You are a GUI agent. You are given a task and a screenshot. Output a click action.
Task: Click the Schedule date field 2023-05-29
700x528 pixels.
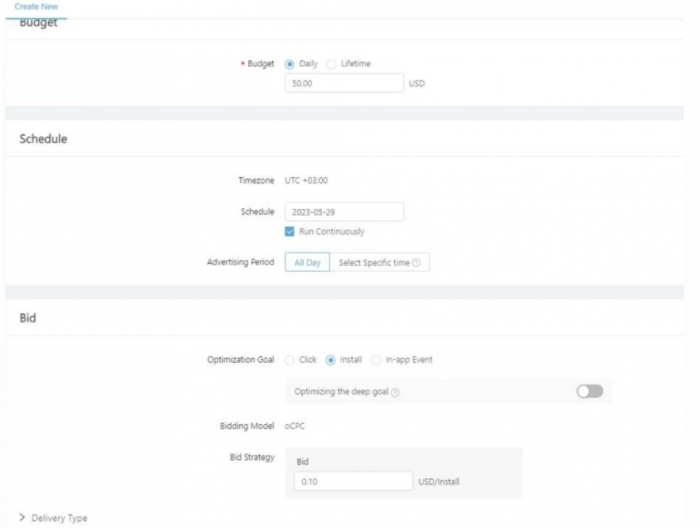click(344, 212)
